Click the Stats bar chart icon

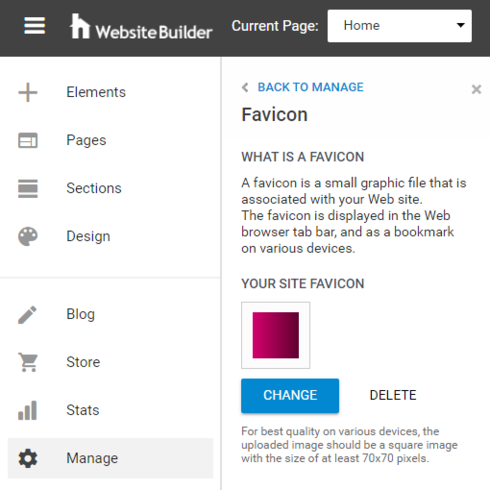(x=27, y=410)
